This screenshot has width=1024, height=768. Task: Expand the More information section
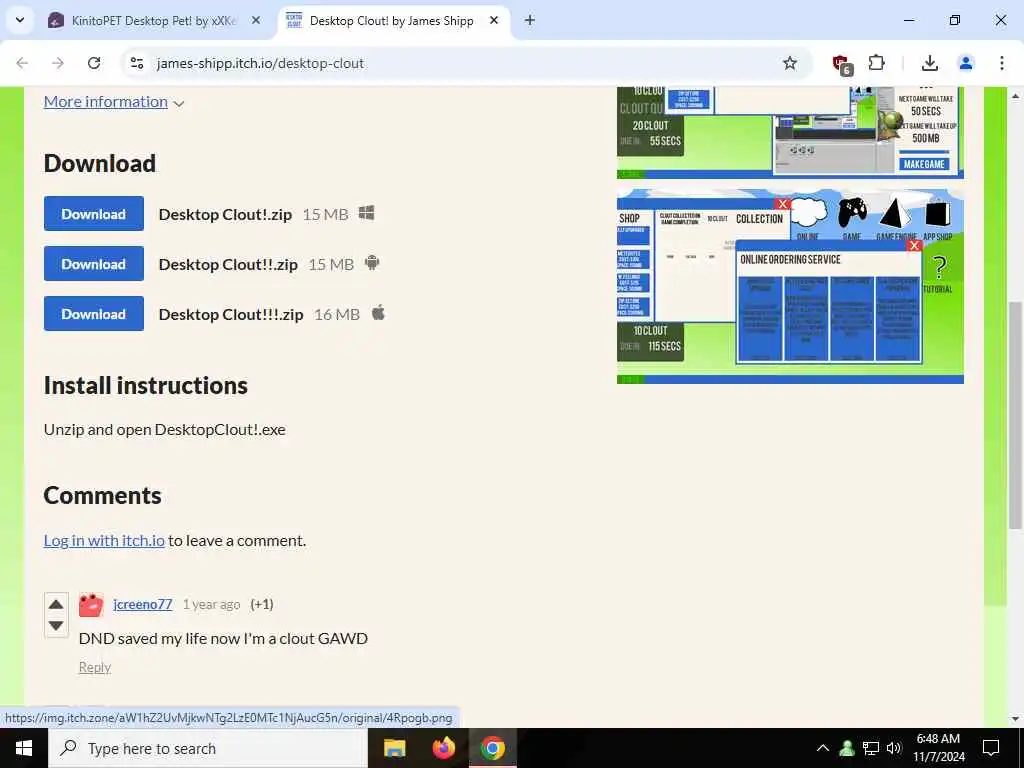click(114, 102)
